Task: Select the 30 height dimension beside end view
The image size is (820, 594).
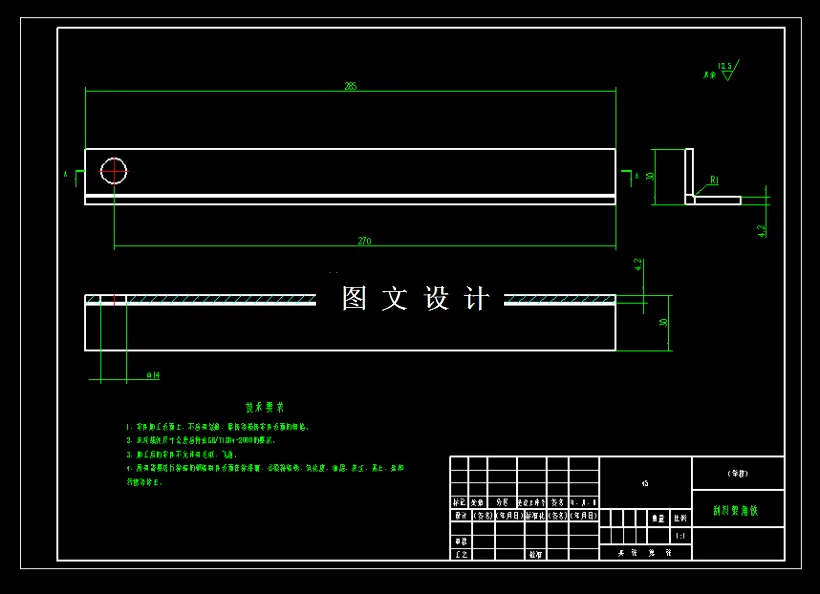Action: click(650, 176)
